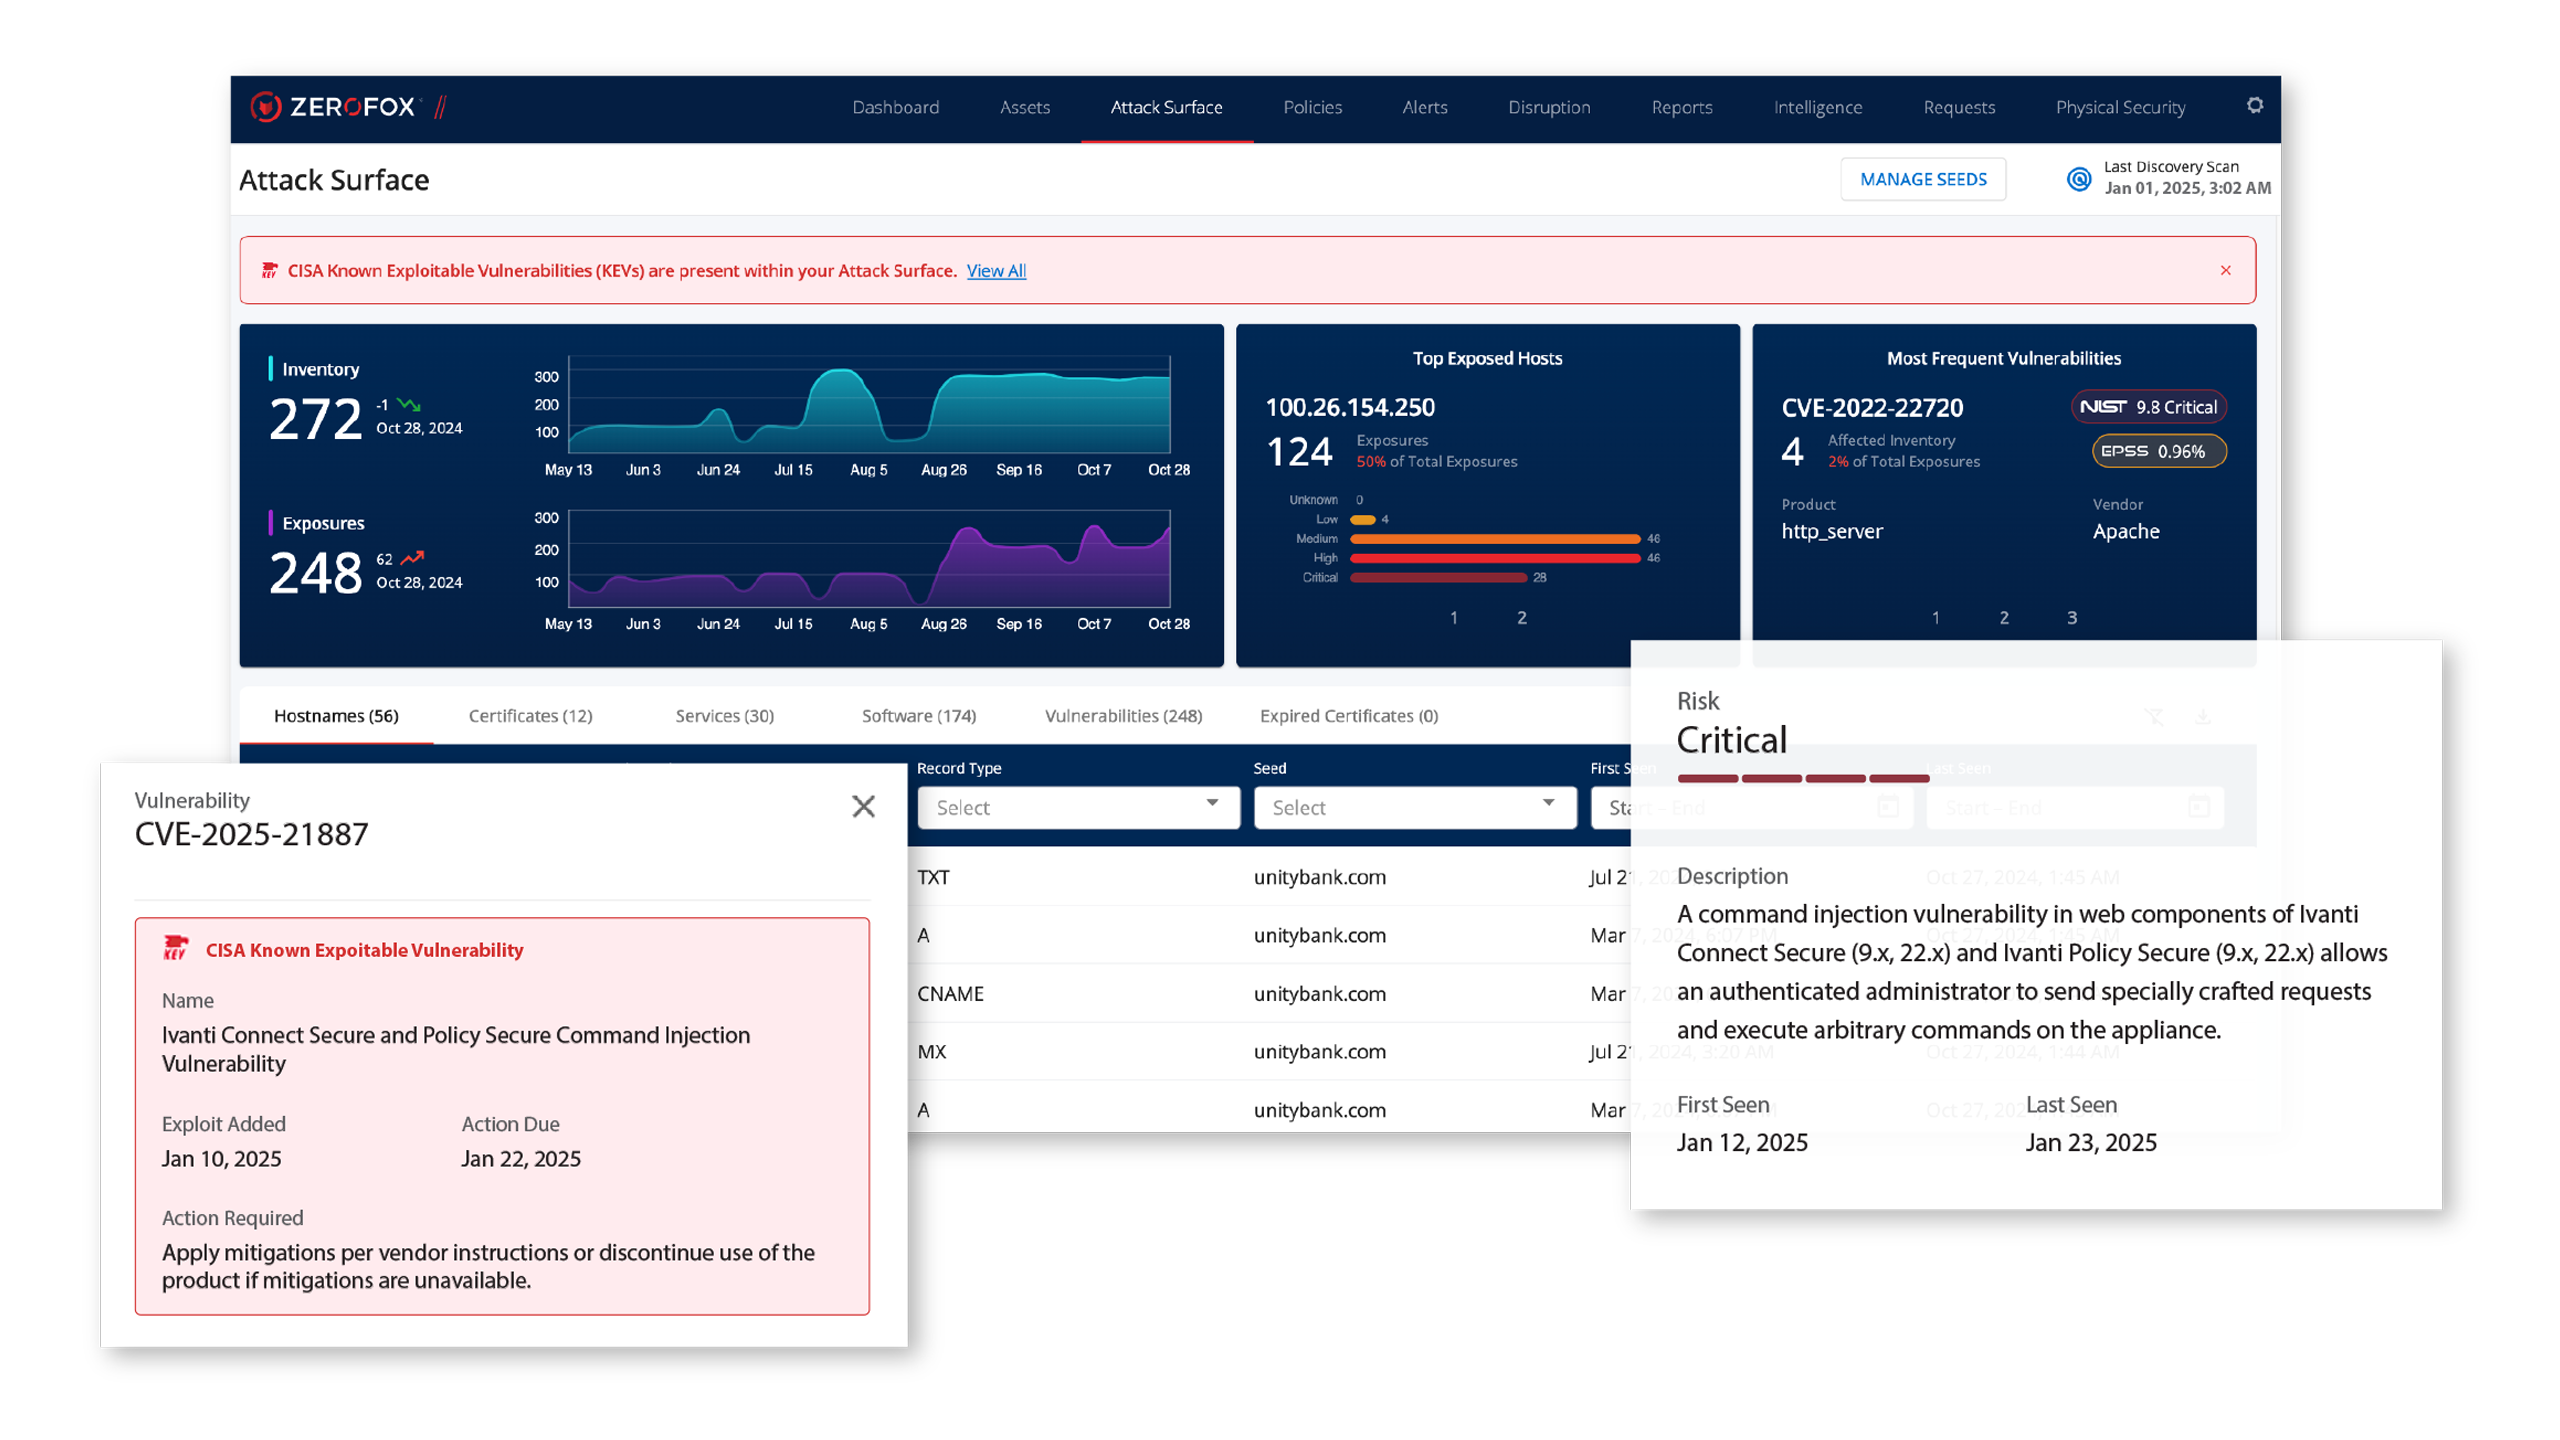The width and height of the screenshot is (2560, 1440).
Task: Dismiss the CISA KEV alert banner
Action: (2225, 270)
